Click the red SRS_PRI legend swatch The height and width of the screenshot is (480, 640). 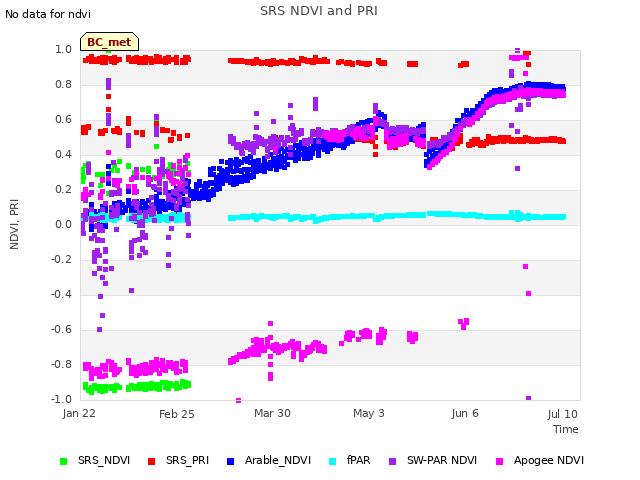[x=151, y=461]
